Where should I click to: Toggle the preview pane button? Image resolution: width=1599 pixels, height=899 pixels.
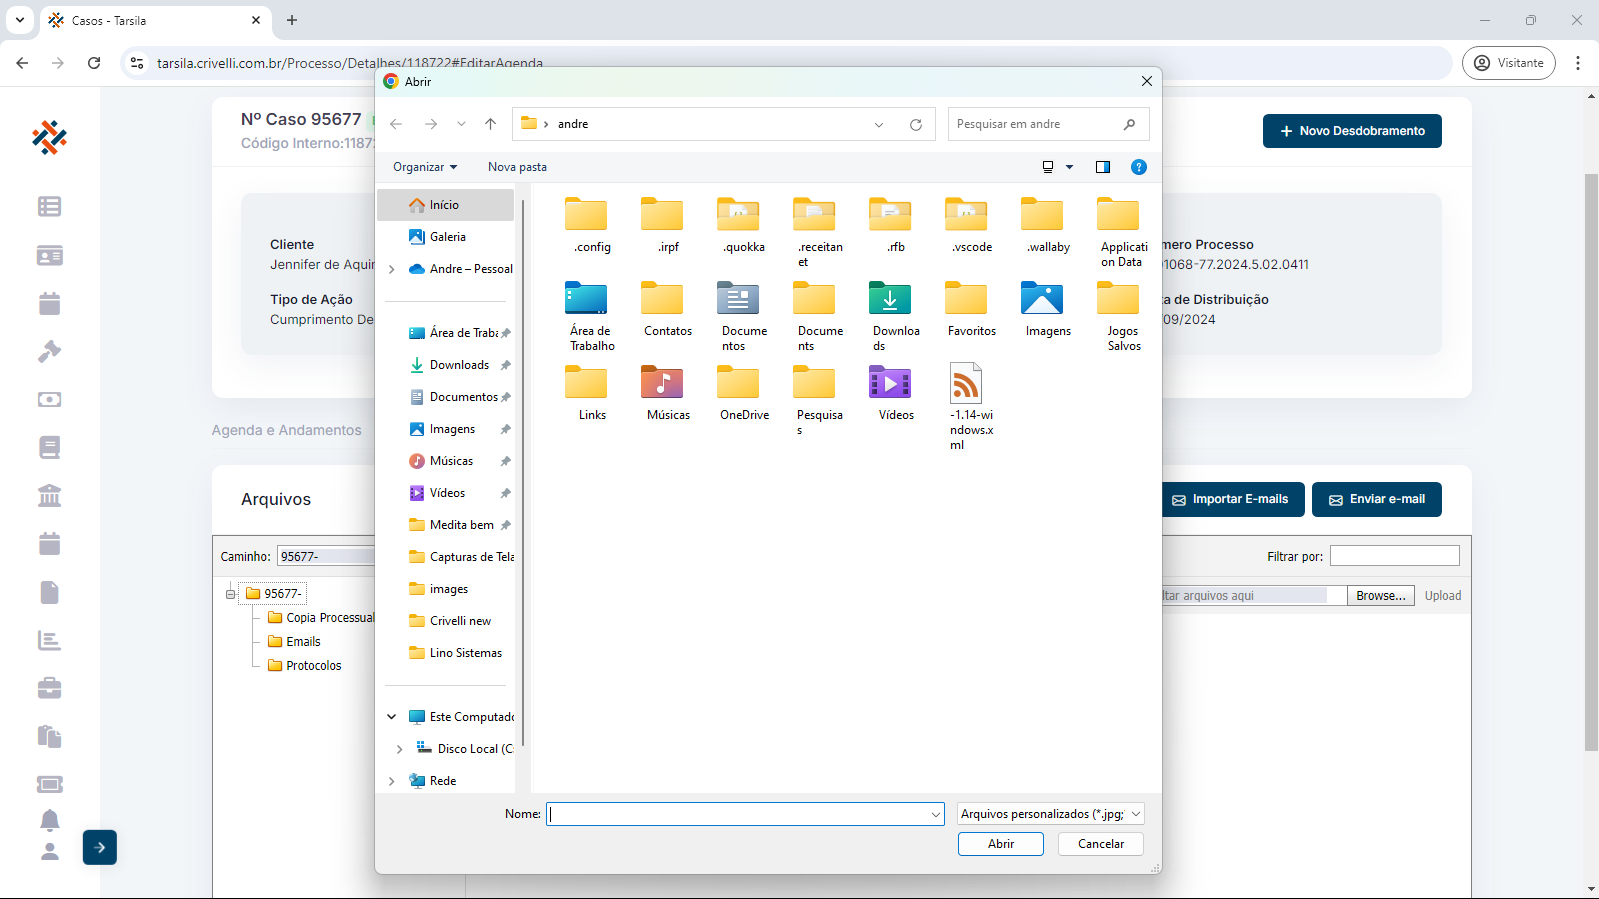click(x=1103, y=167)
